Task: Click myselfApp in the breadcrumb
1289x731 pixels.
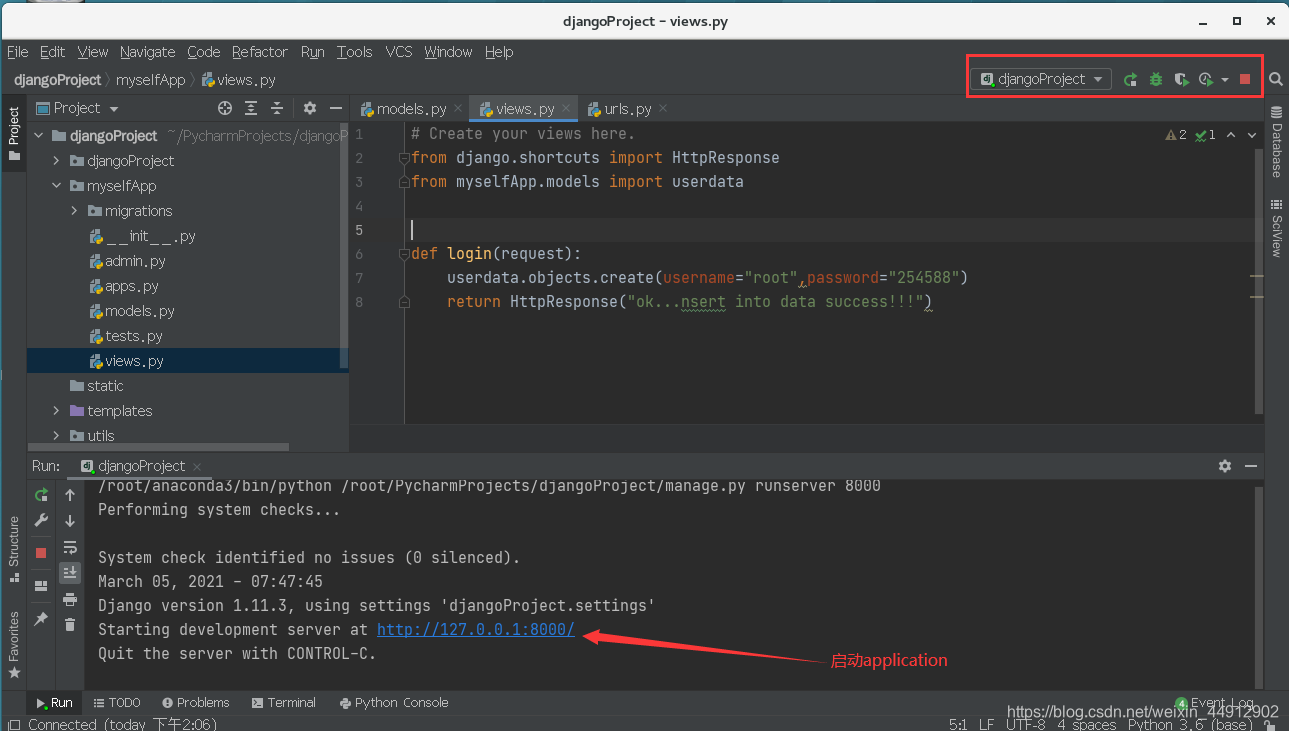Action: pos(151,80)
